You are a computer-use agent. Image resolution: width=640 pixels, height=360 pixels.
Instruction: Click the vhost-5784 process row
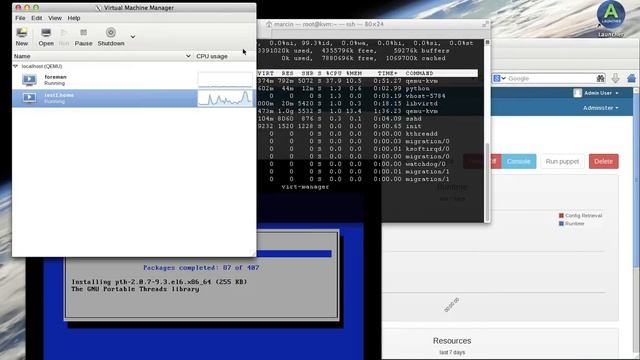click(367, 96)
